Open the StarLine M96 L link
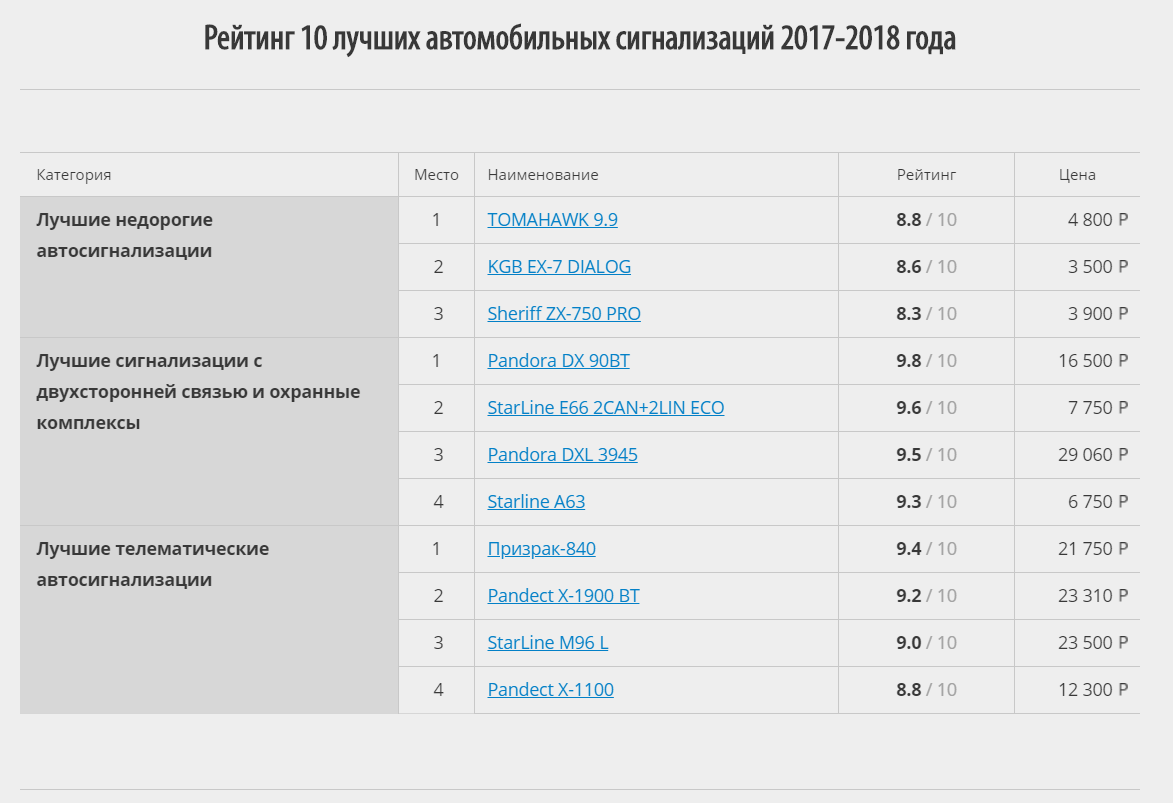This screenshot has height=803, width=1173. [548, 643]
